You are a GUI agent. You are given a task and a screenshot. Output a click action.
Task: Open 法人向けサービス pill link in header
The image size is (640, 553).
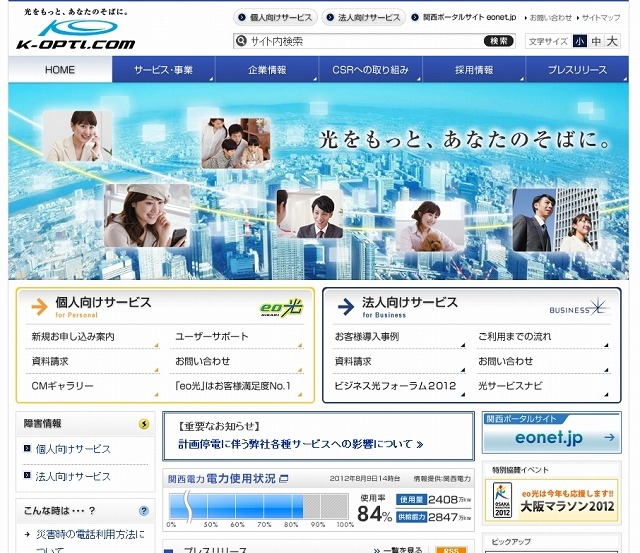click(x=364, y=17)
